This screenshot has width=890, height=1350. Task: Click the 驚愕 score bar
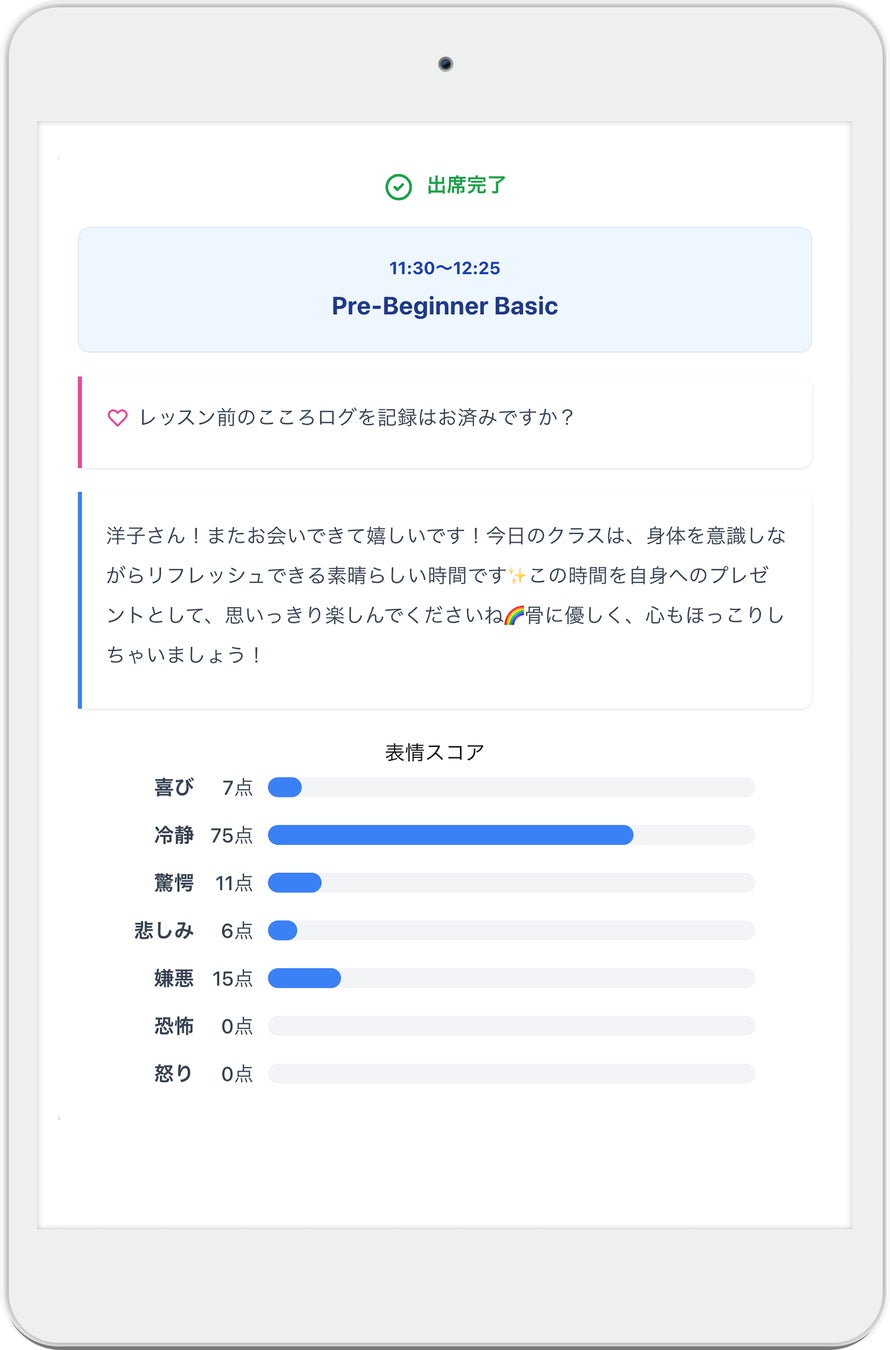511,883
